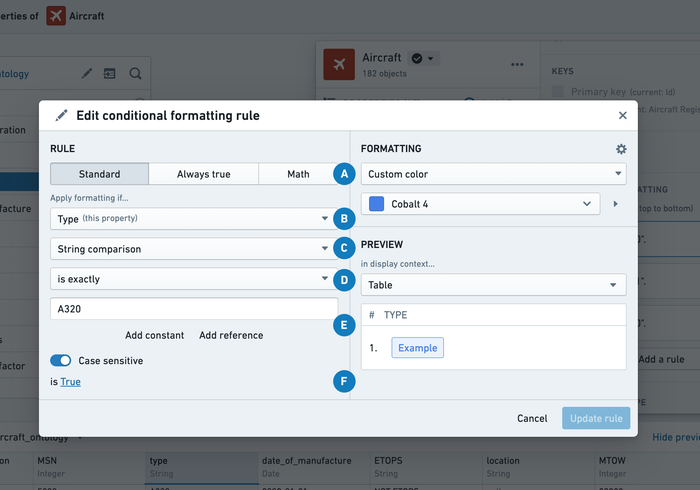Open the three-dot menu on Aircraft card
The image size is (700, 490).
517,64
